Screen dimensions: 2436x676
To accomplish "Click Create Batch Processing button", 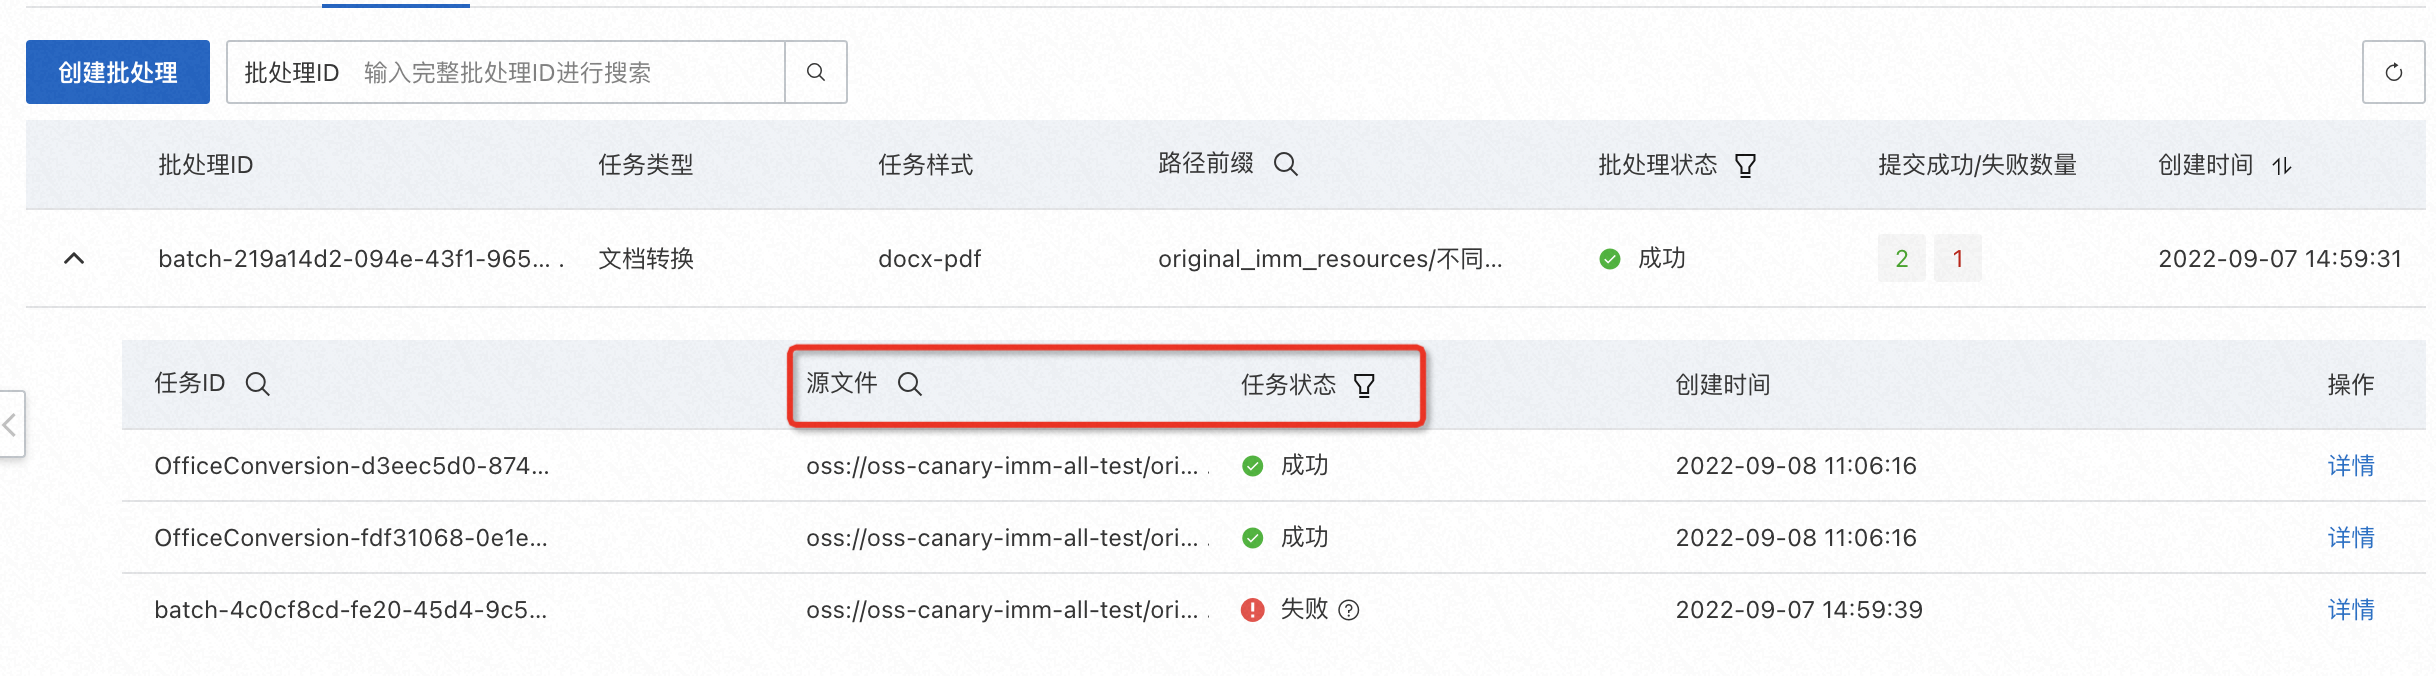I will 118,72.
